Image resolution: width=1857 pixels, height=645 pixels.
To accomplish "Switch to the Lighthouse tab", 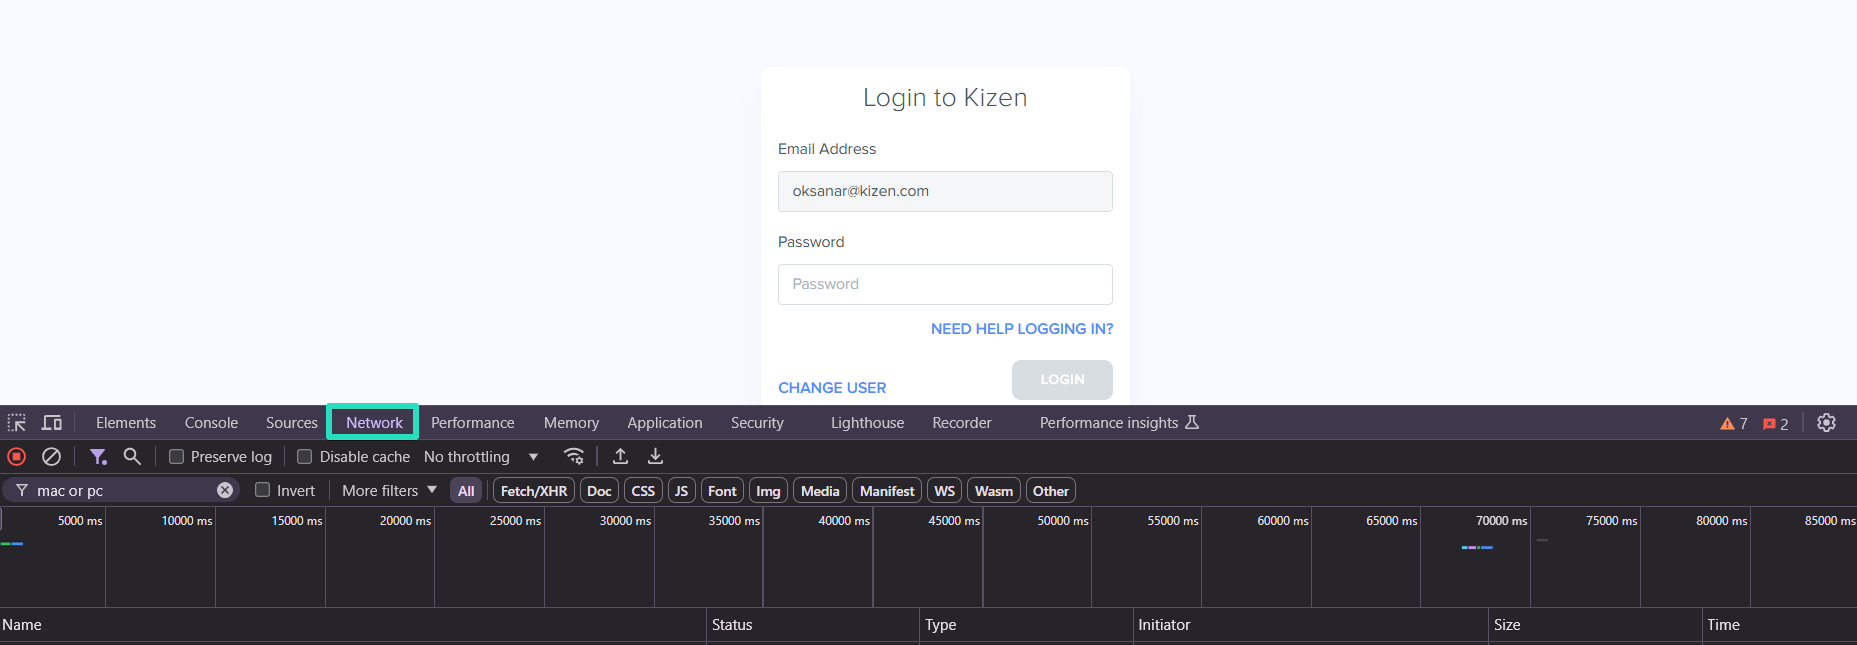I will click(867, 423).
